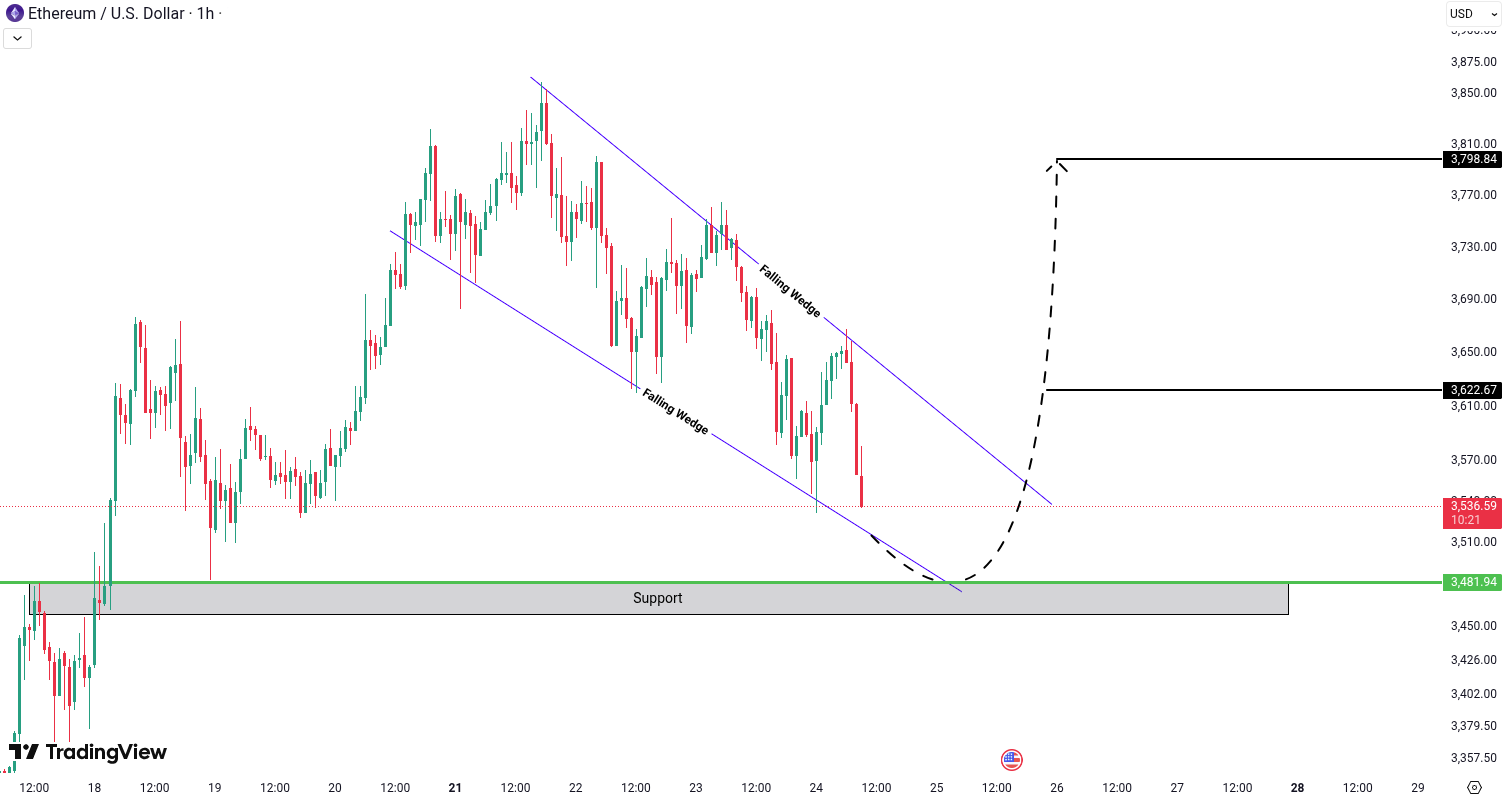Click date 22 on the time axis
1504x797 pixels.
(575, 788)
